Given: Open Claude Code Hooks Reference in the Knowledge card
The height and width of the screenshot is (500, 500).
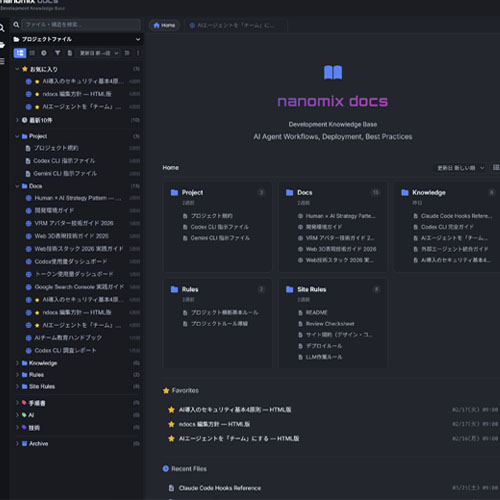Looking at the screenshot, I should [456, 216].
